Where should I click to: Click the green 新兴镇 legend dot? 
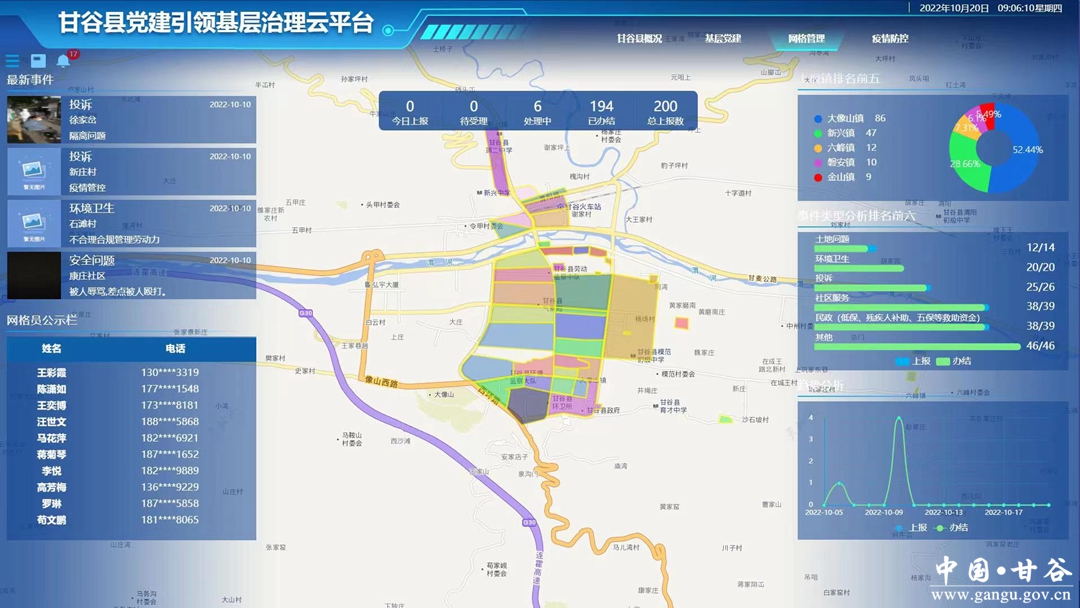(818, 133)
